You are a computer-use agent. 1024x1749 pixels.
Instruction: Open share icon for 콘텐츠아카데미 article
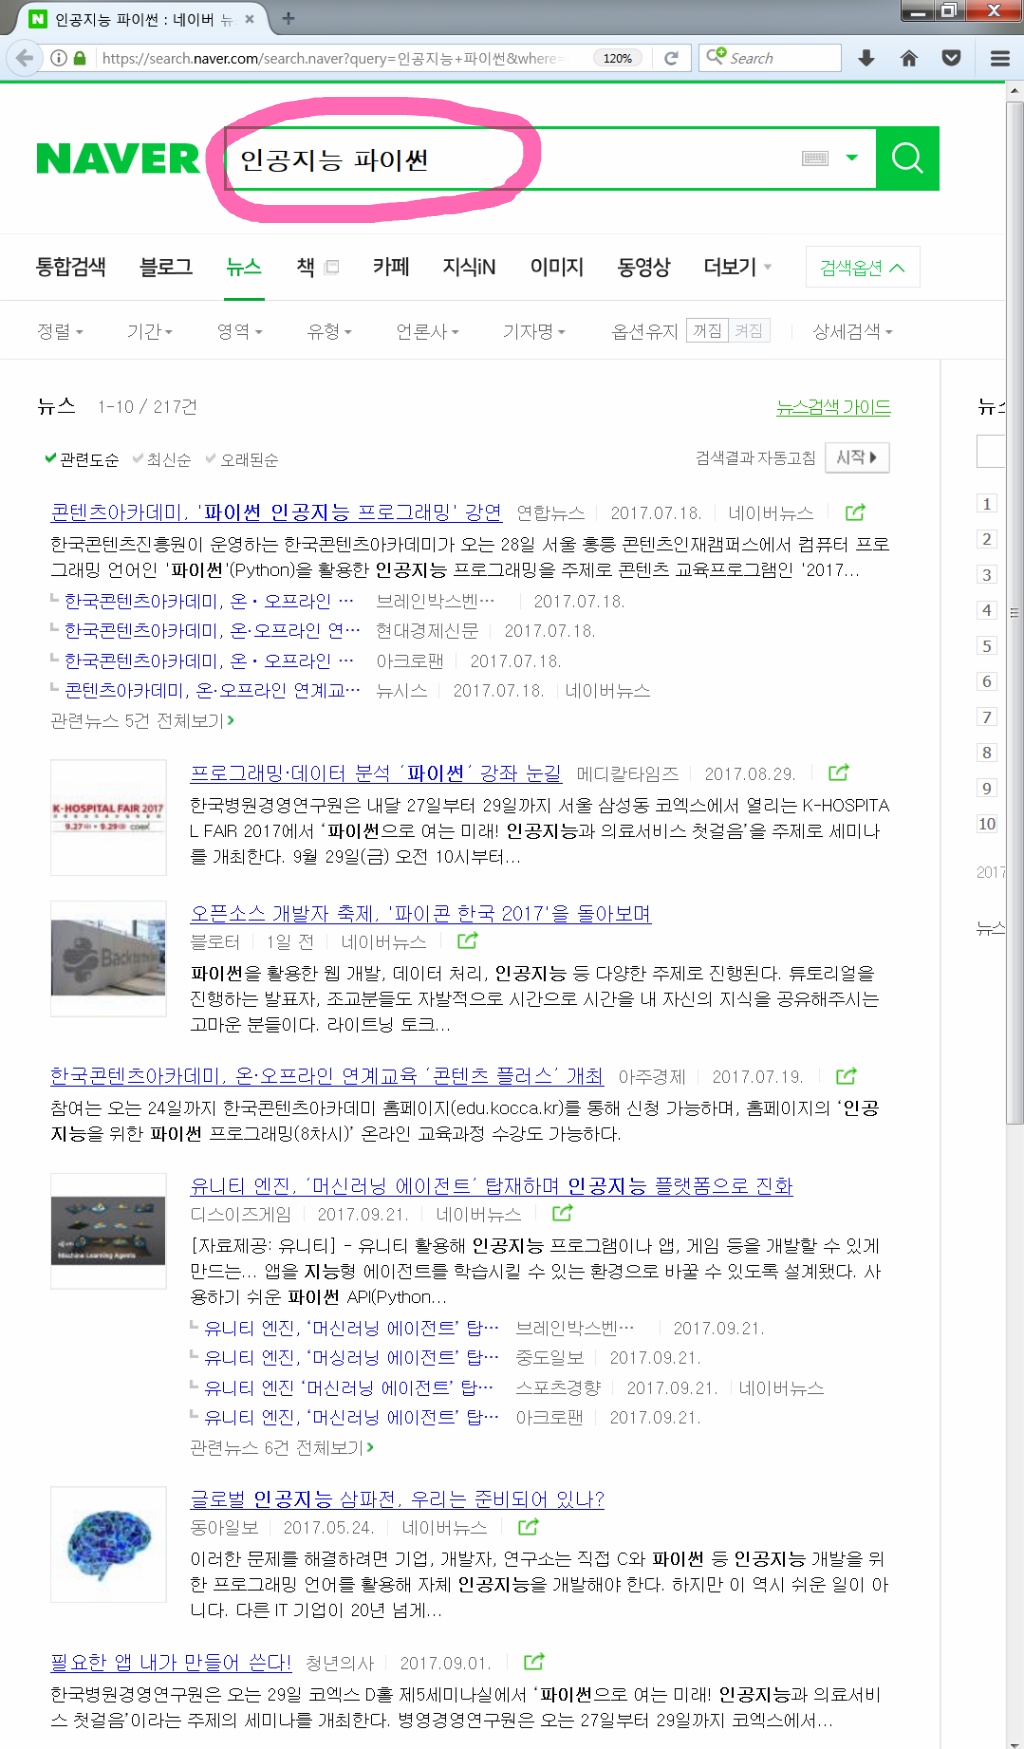point(855,512)
